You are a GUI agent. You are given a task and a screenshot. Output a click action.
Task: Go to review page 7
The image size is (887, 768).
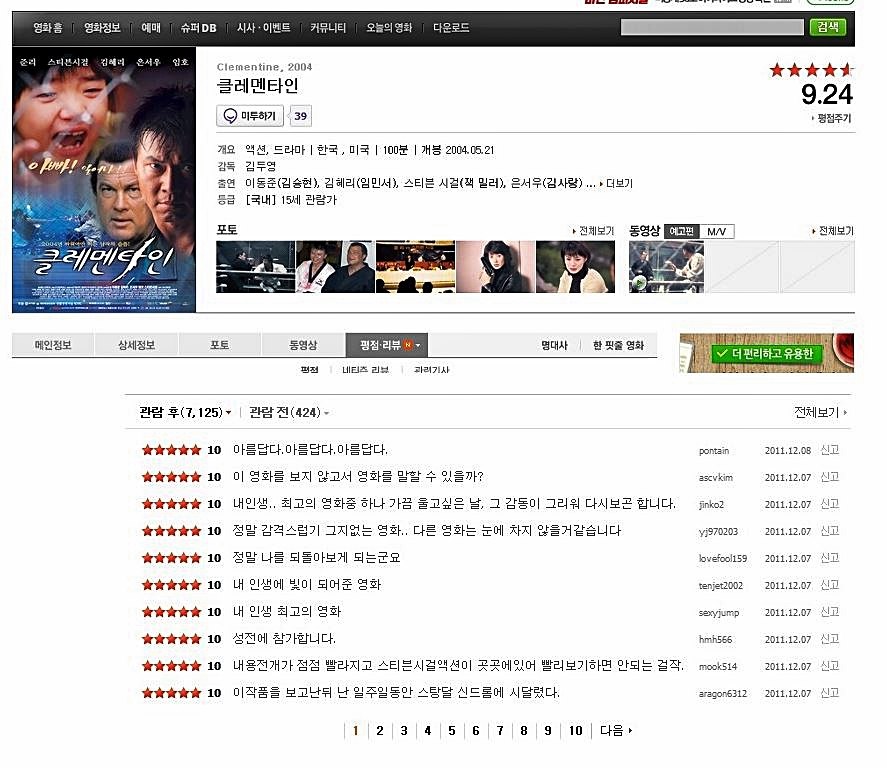tap(500, 731)
